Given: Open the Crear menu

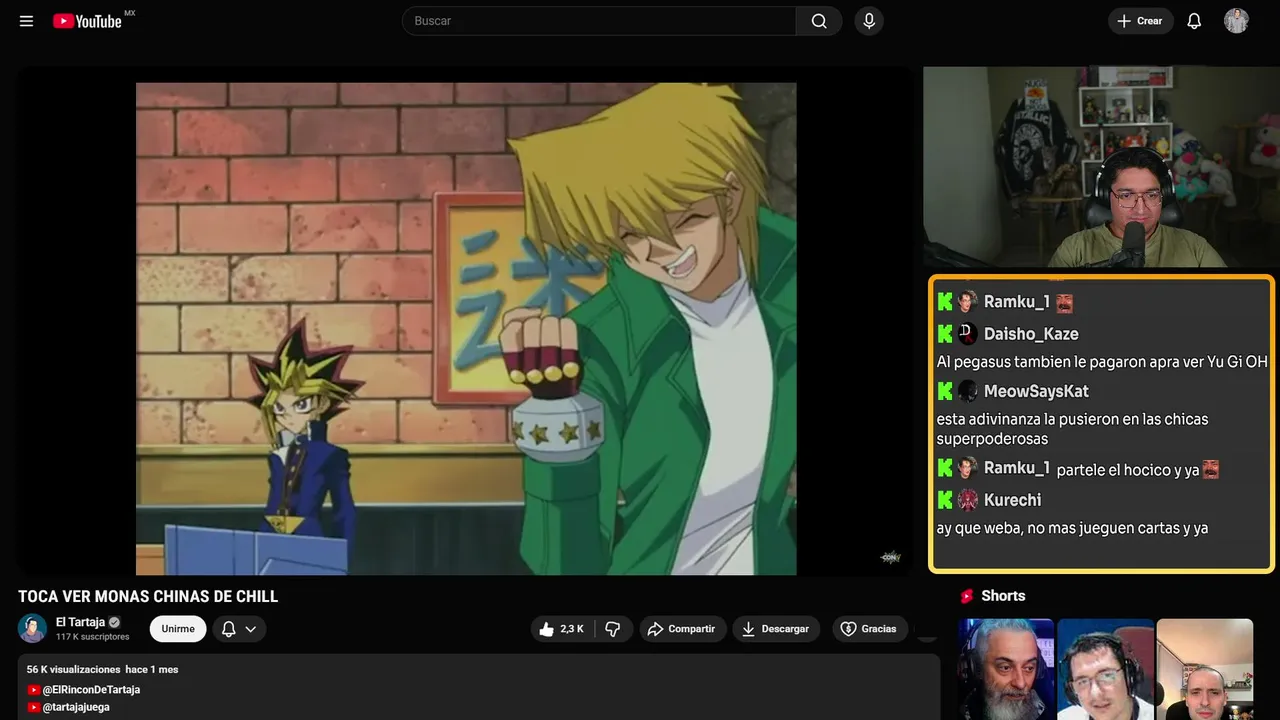Looking at the screenshot, I should (x=1140, y=21).
